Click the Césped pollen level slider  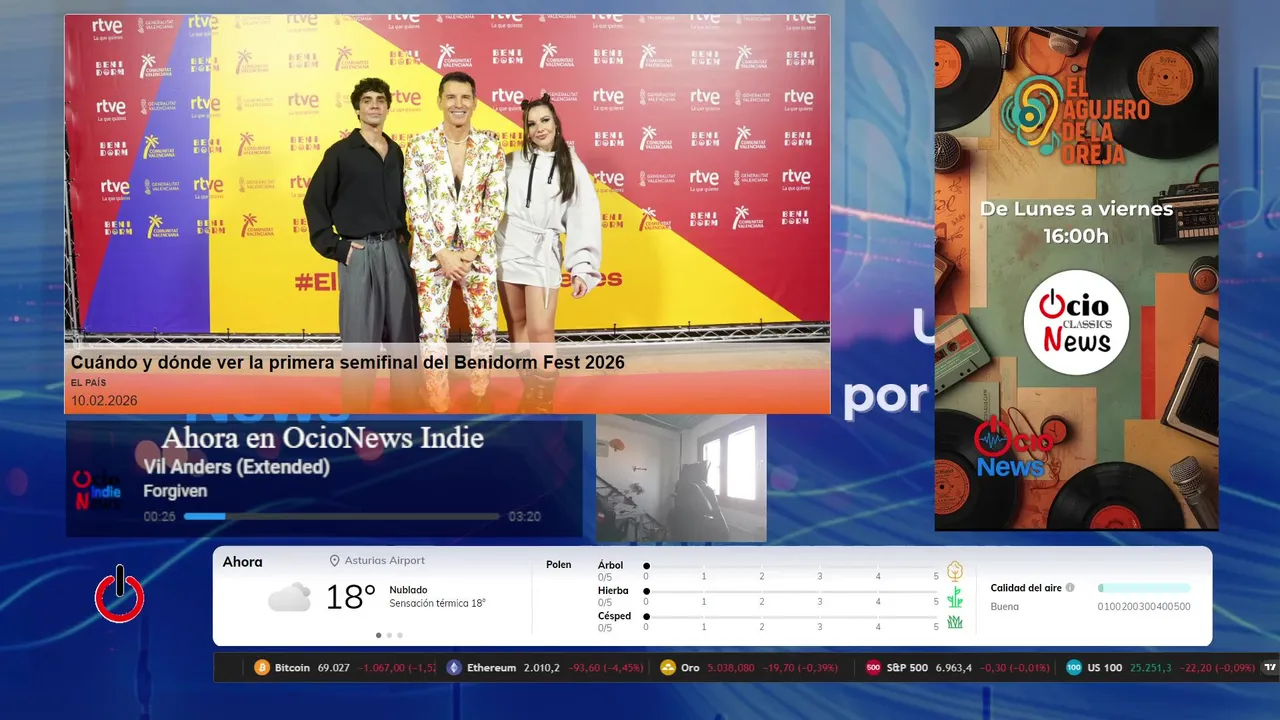(x=791, y=617)
